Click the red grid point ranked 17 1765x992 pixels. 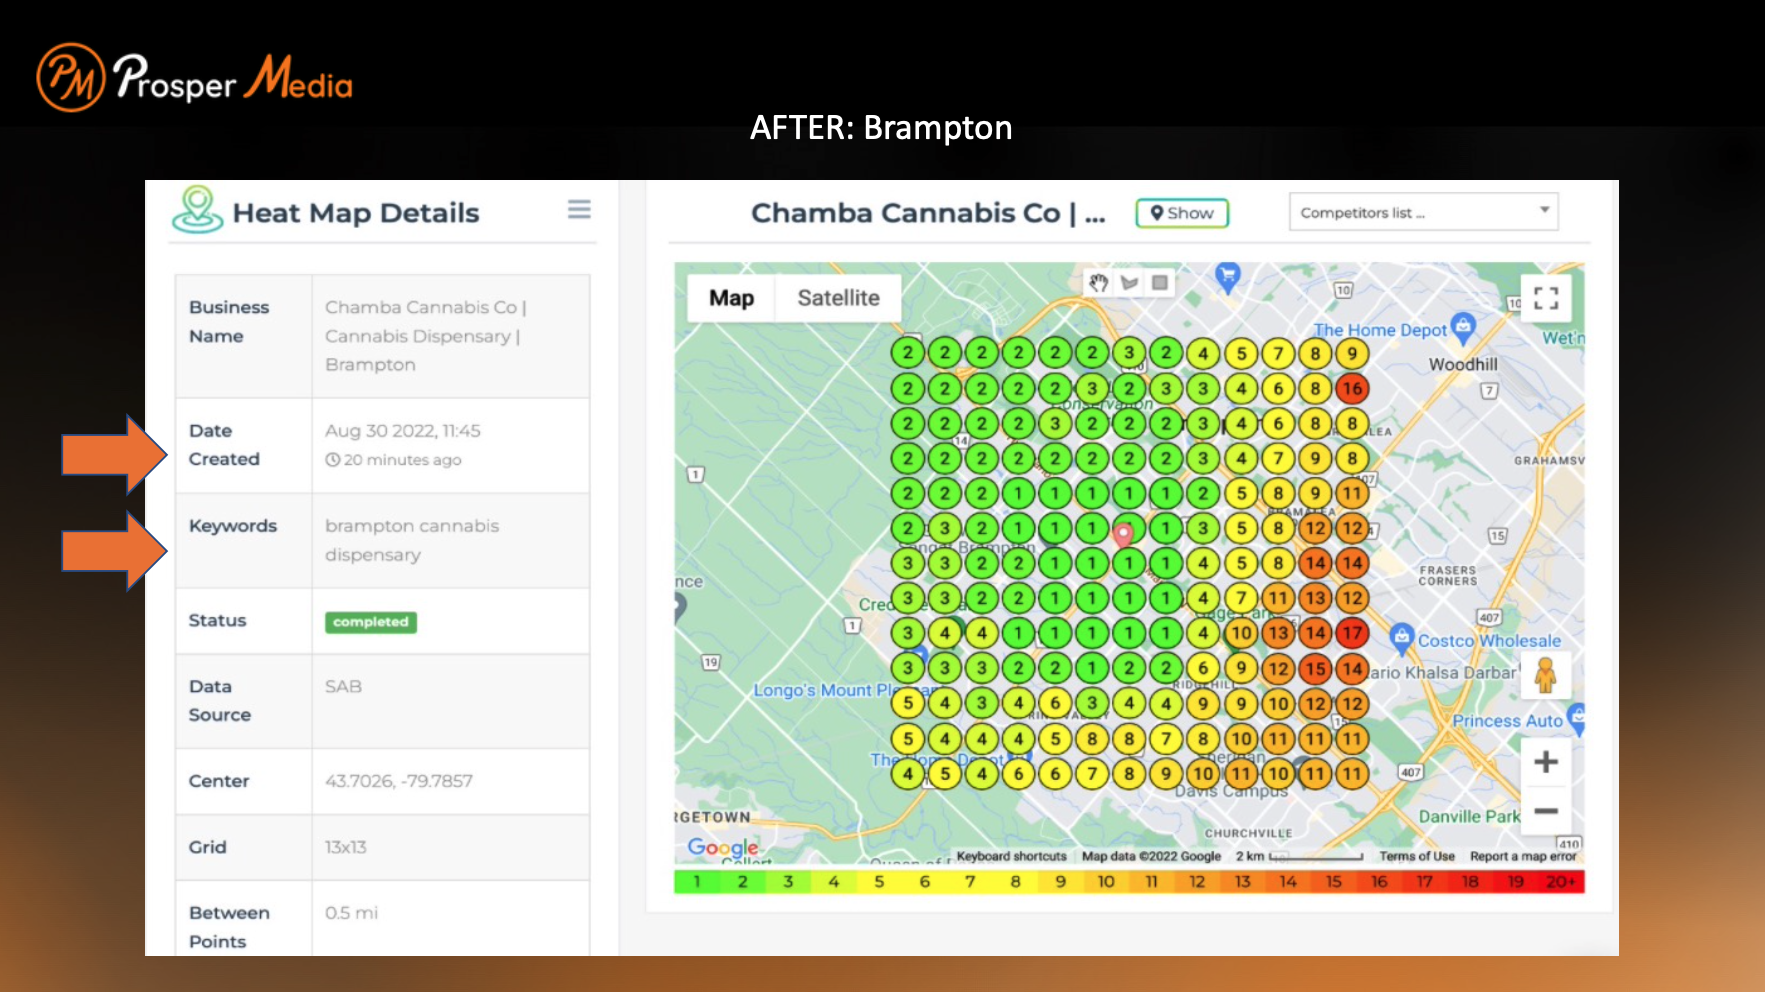1352,633
